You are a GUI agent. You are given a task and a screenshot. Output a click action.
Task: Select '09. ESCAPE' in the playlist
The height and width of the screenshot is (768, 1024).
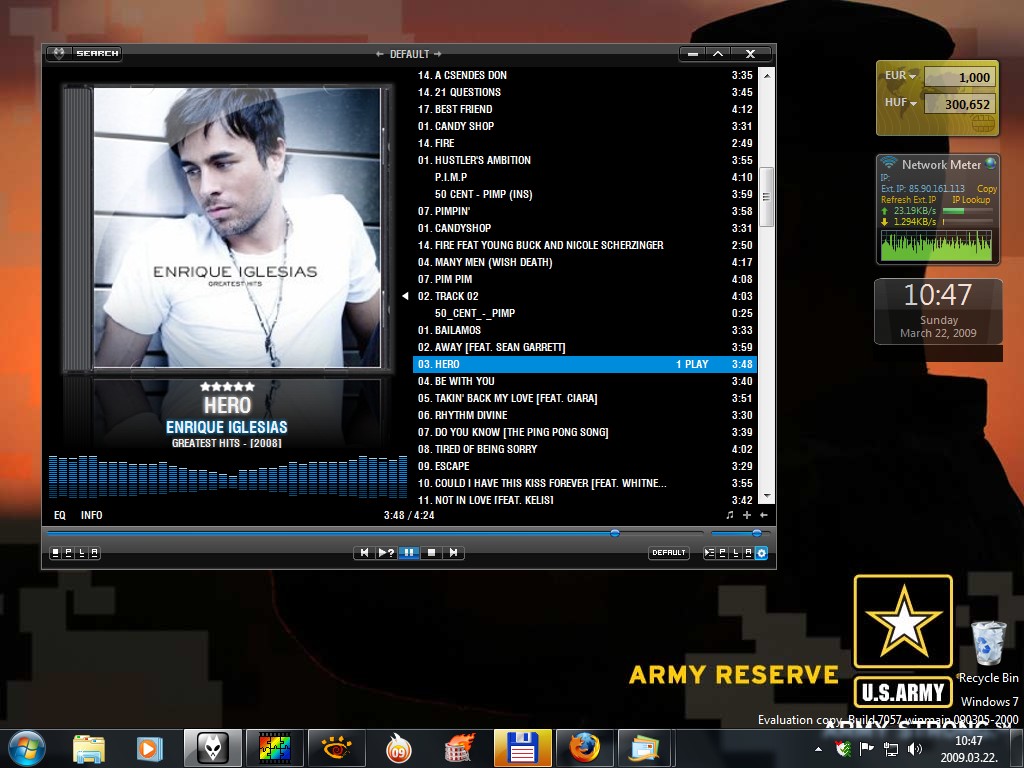[585, 466]
